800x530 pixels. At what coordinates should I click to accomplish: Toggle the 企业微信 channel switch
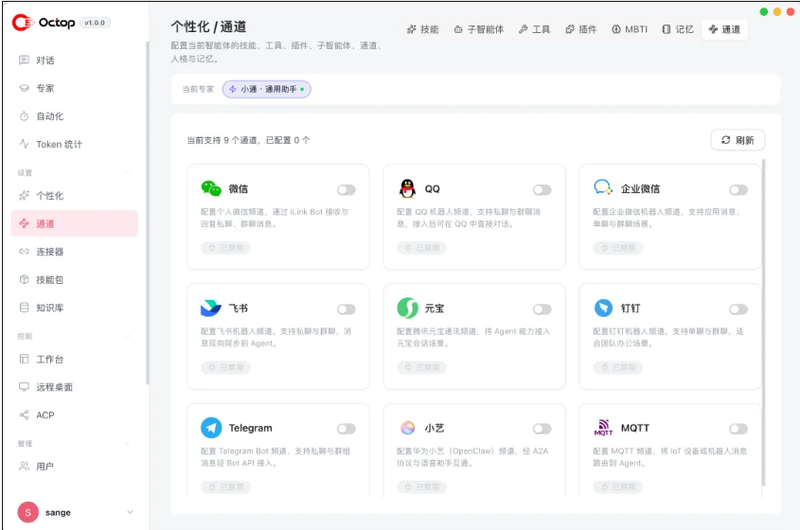pyautogui.click(x=738, y=190)
